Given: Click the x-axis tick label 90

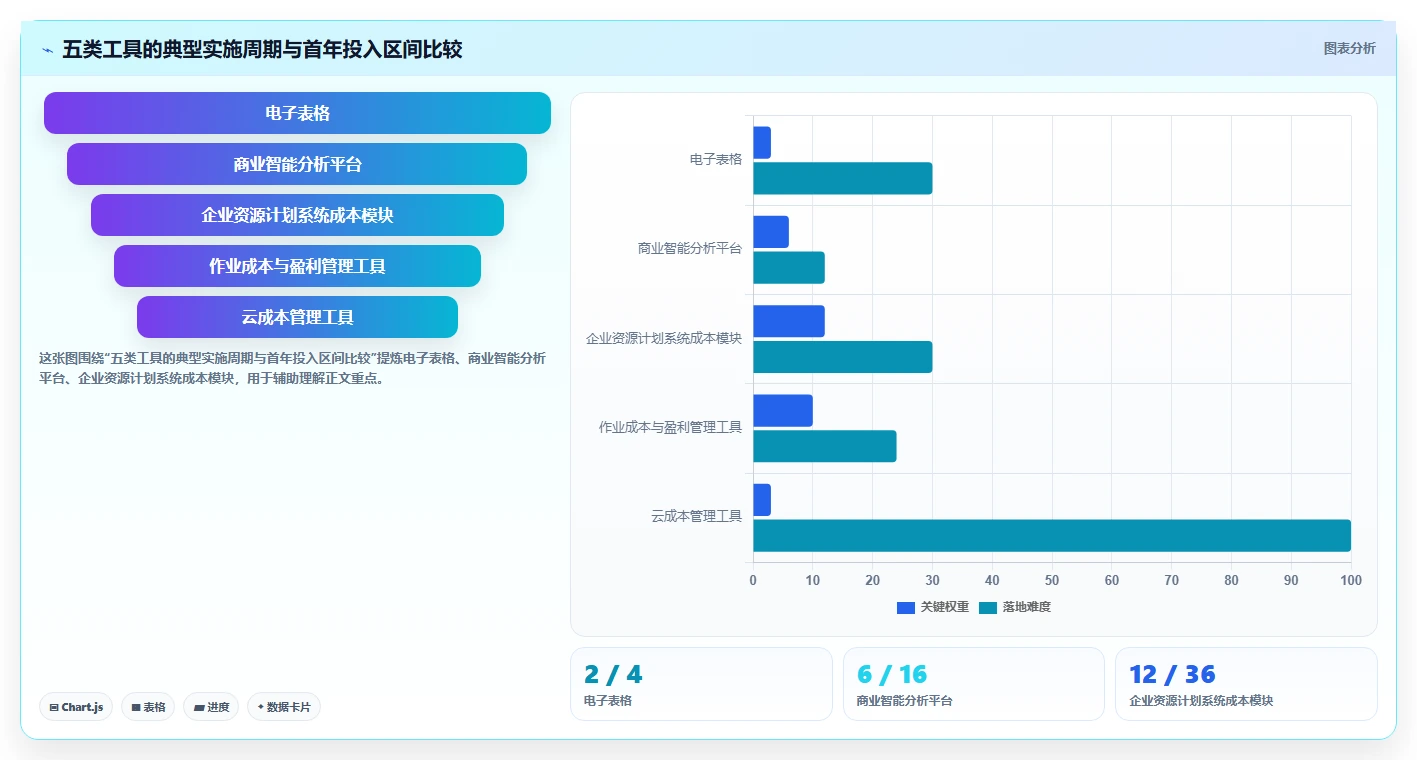Looking at the screenshot, I should tap(1291, 580).
